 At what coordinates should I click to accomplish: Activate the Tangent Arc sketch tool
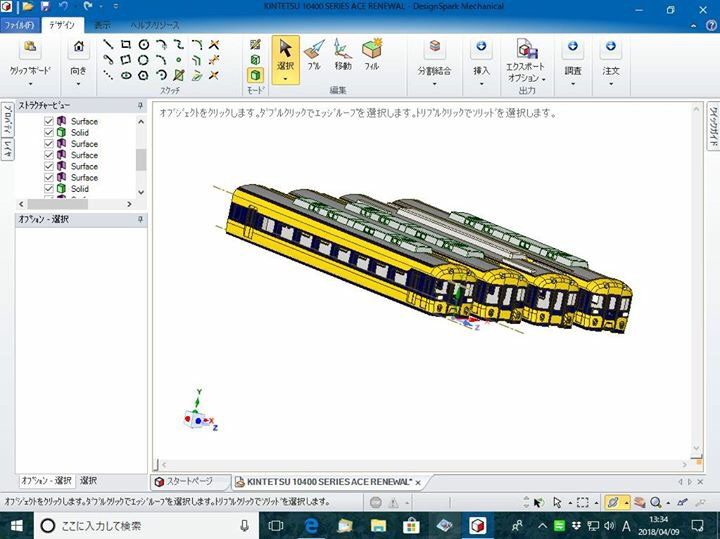point(162,45)
